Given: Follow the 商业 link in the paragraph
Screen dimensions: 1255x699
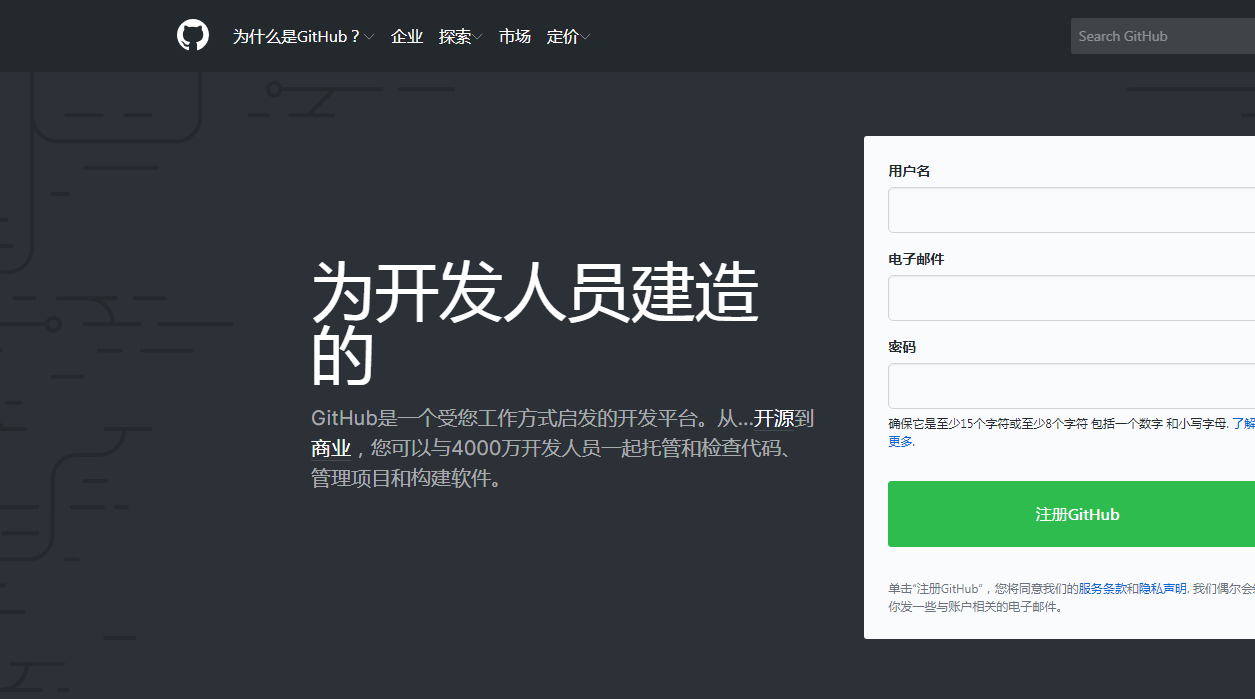Looking at the screenshot, I should 331,448.
